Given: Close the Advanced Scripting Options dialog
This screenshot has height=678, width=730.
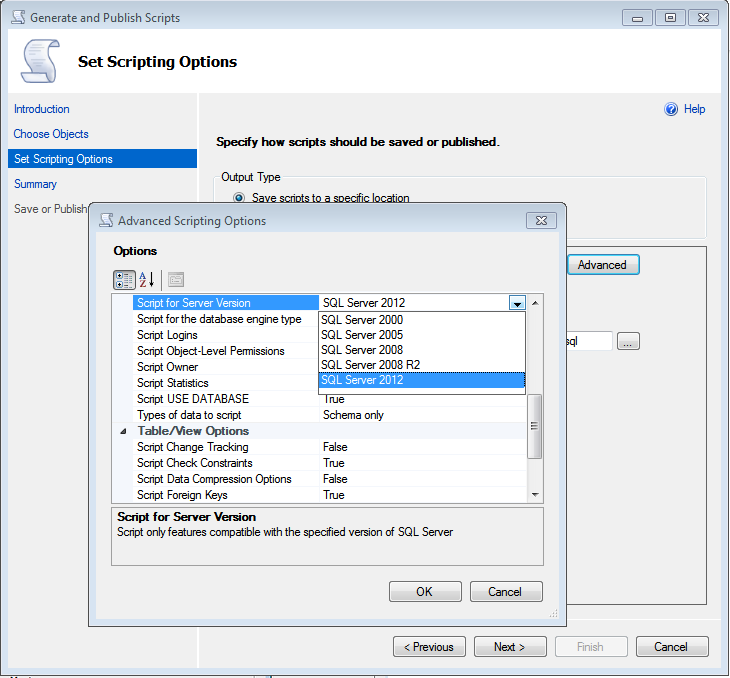Looking at the screenshot, I should point(541,221).
